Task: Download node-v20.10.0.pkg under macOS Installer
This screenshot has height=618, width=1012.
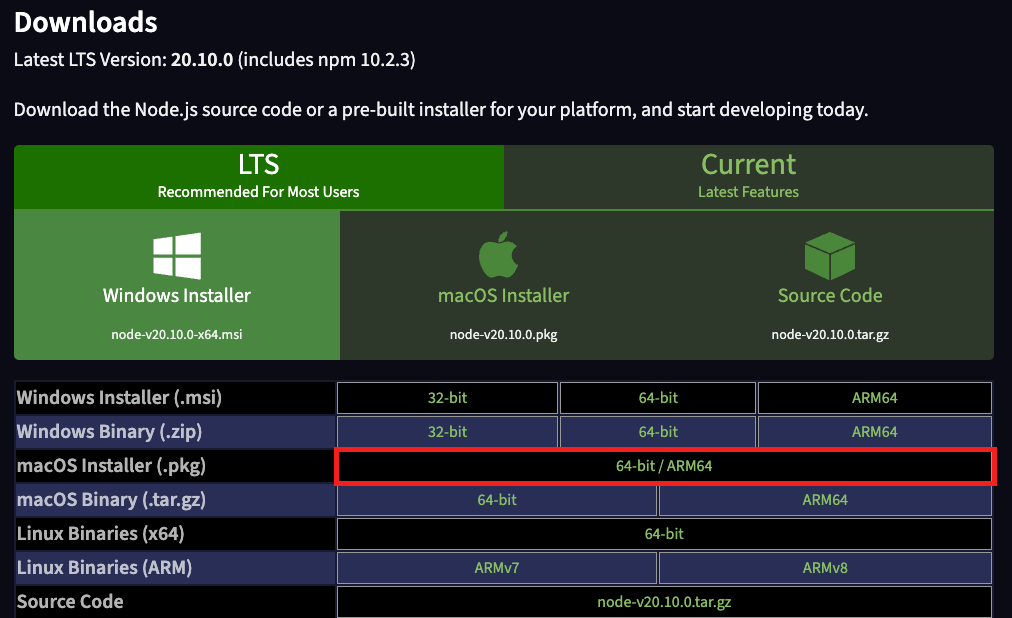Action: click(503, 334)
